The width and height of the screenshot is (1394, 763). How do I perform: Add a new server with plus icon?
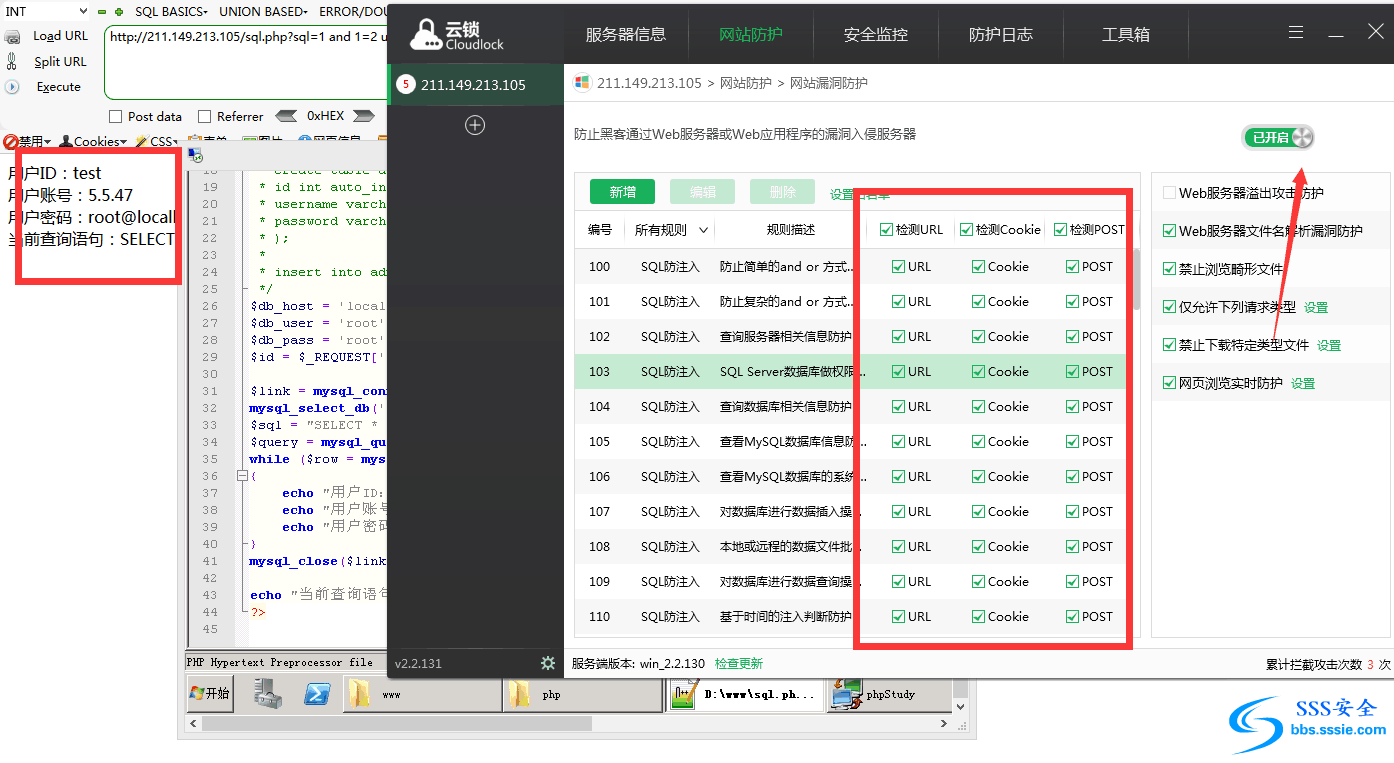(475, 125)
